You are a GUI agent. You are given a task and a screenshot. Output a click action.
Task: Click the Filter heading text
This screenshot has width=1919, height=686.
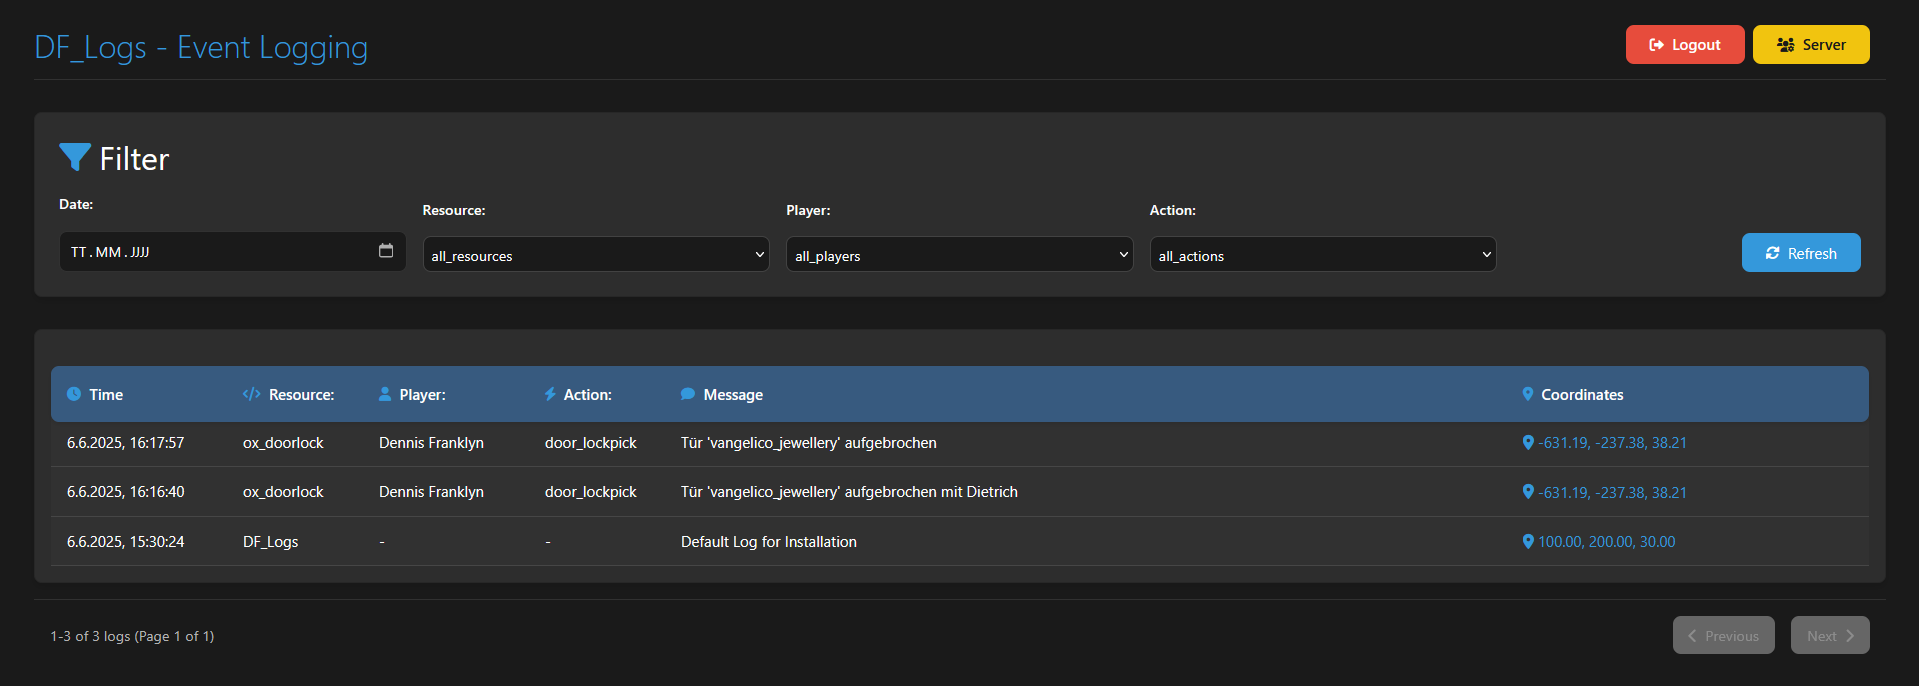click(134, 159)
